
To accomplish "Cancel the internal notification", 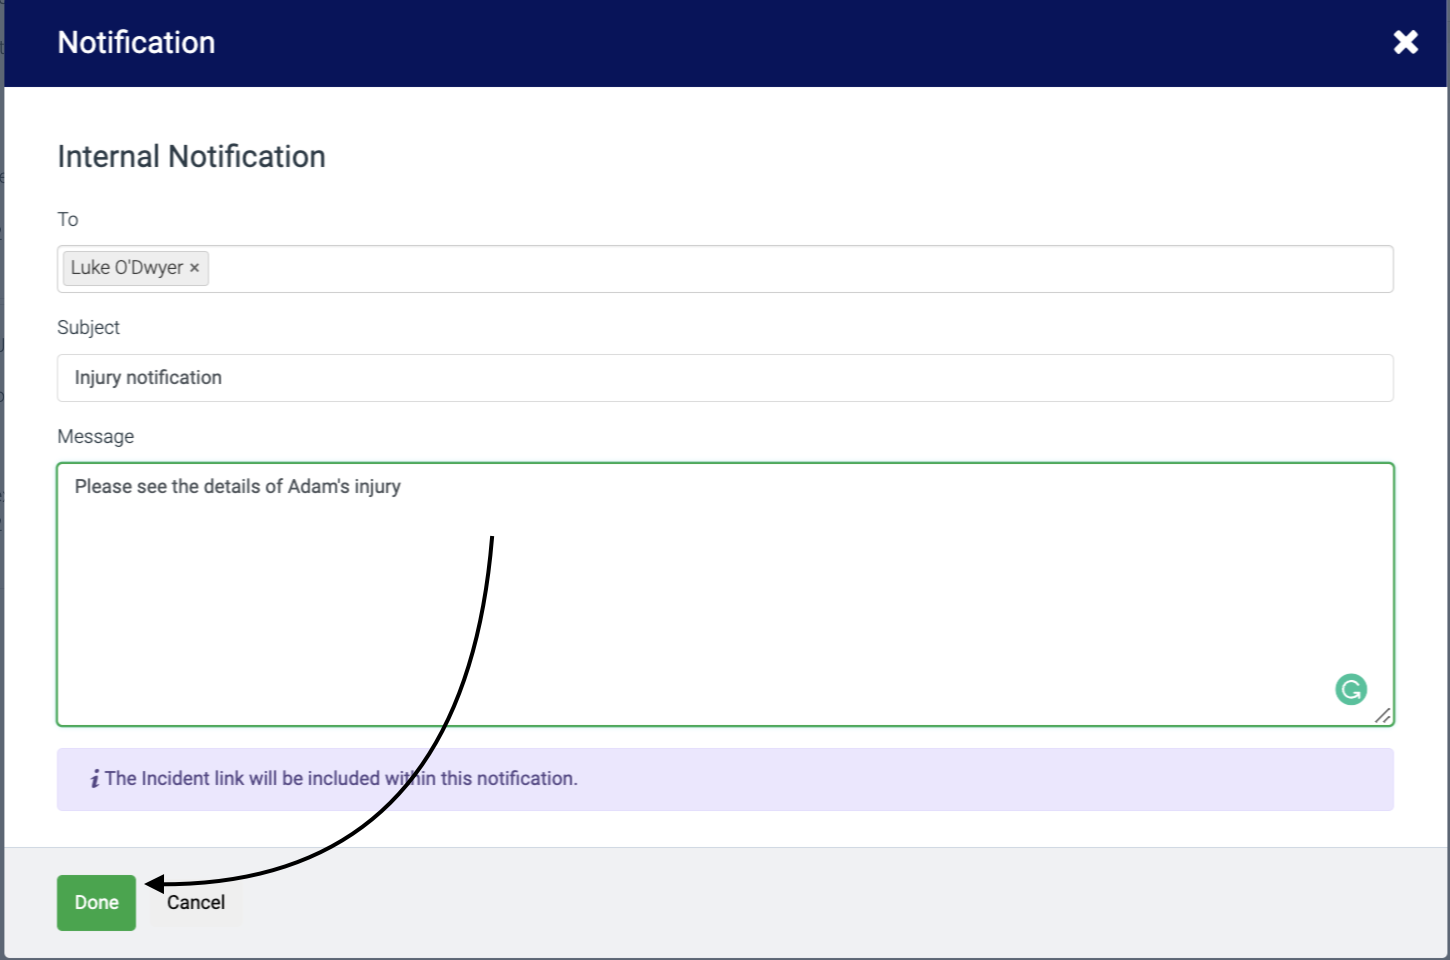I will (196, 902).
